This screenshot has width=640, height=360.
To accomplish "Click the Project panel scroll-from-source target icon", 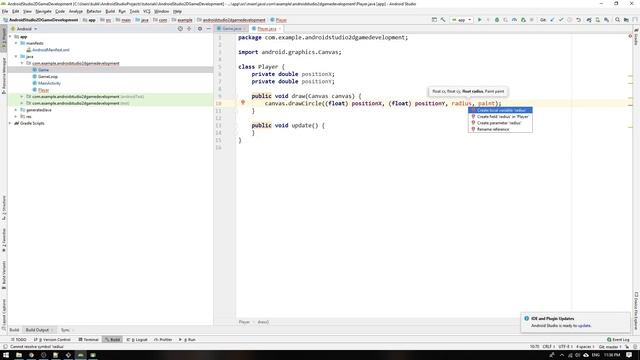I will [180, 29].
